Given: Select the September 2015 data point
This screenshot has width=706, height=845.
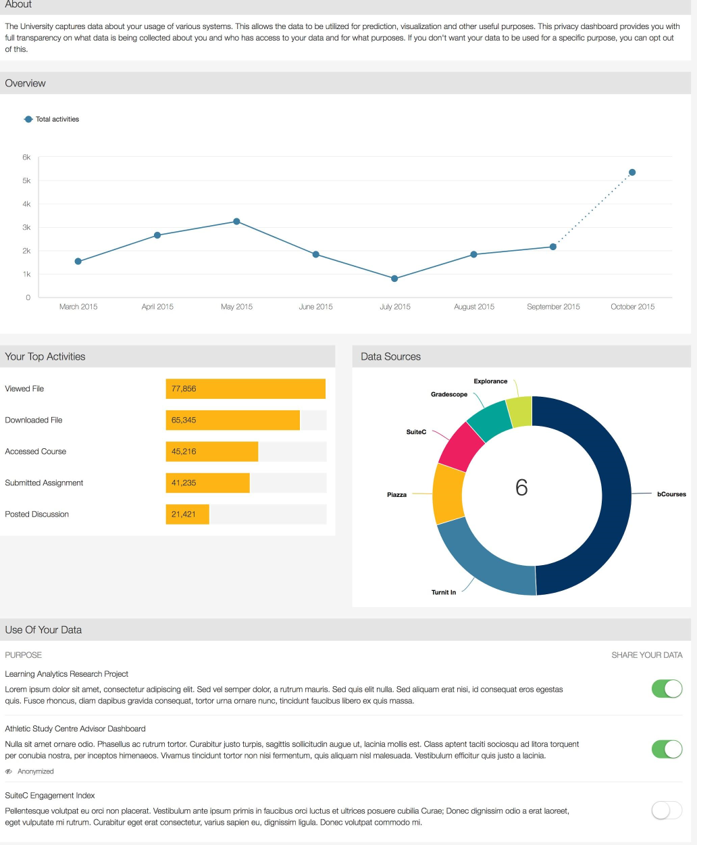Looking at the screenshot, I should [553, 247].
